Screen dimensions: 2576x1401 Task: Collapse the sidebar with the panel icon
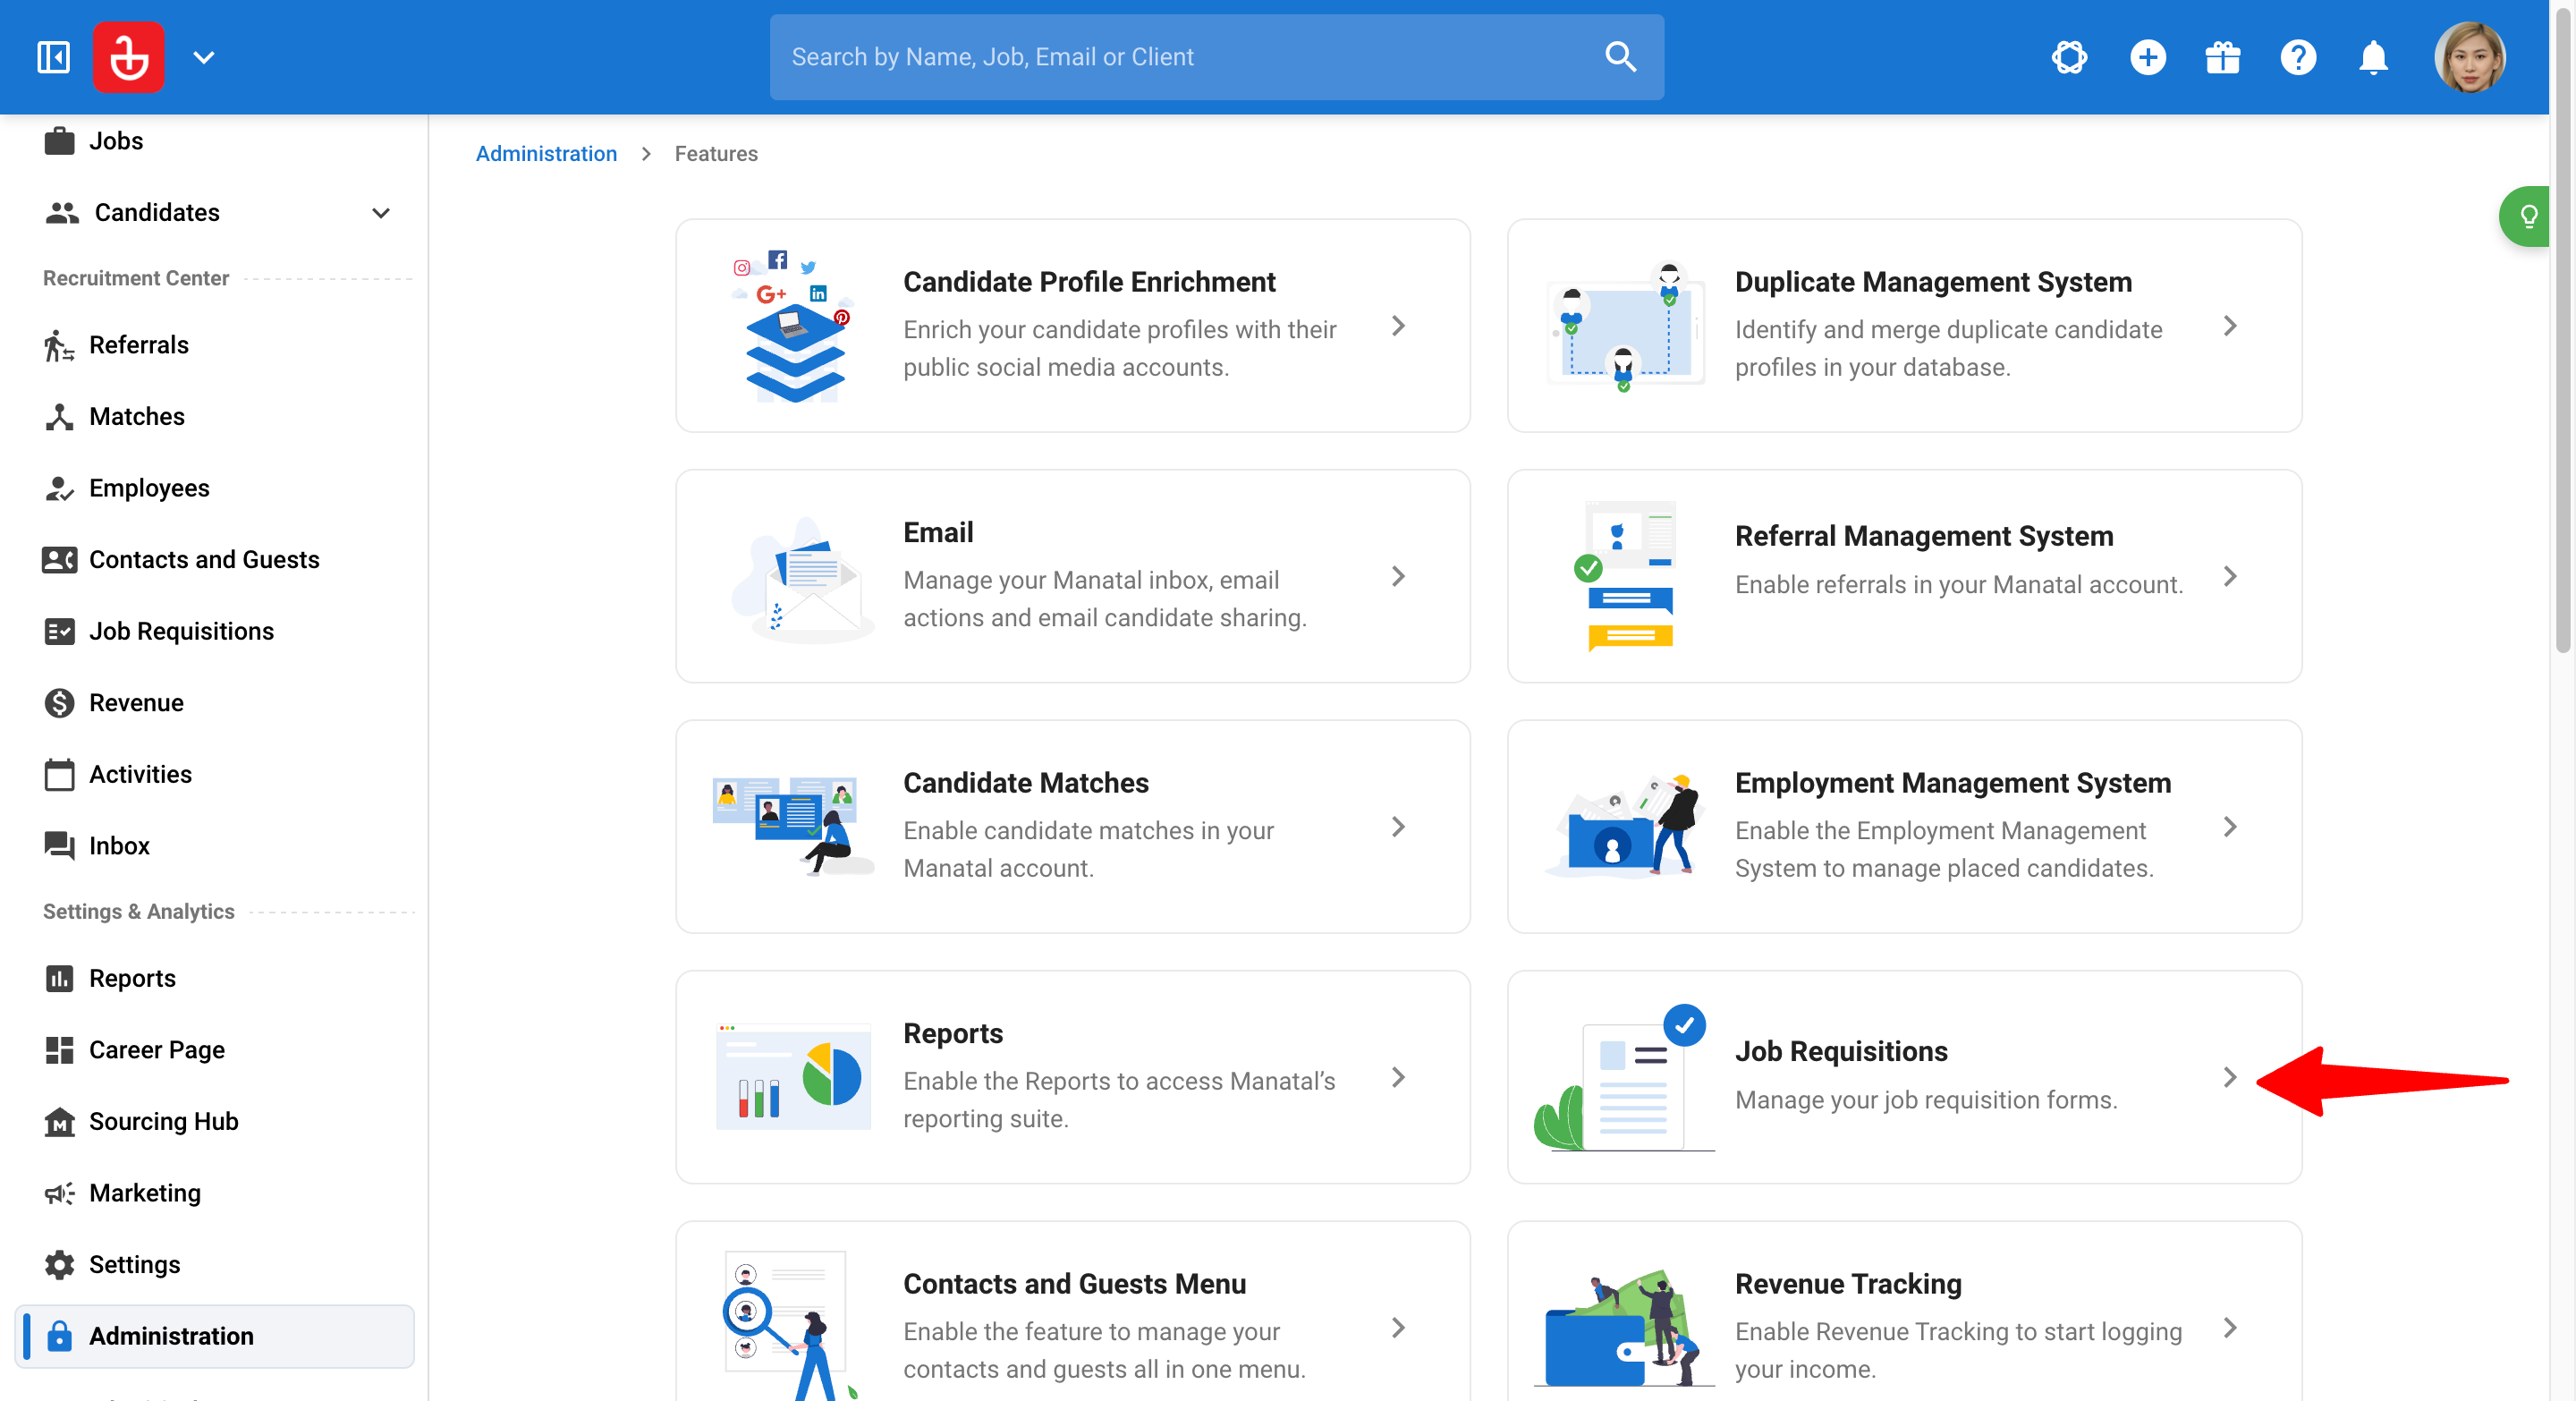(x=54, y=57)
